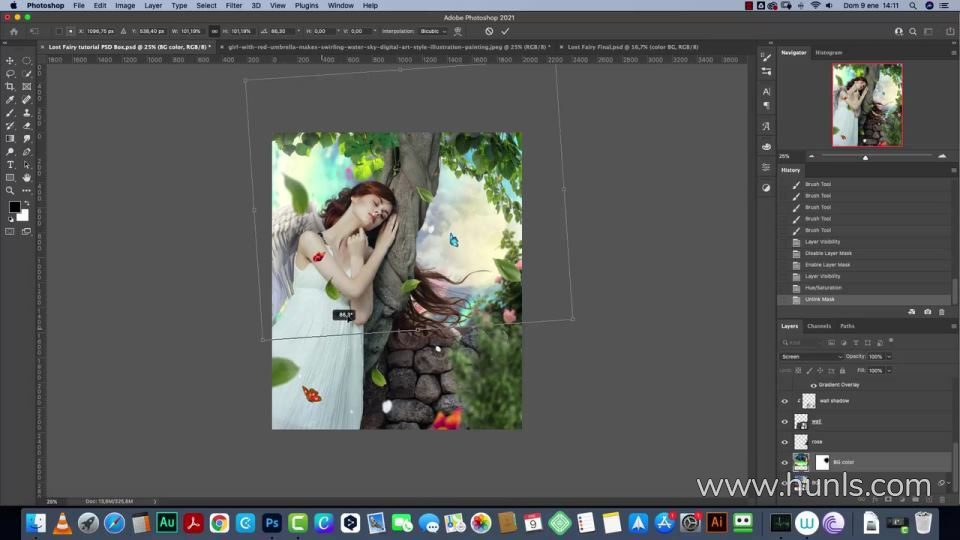Open the Screen blend mode dropdown

click(x=811, y=356)
